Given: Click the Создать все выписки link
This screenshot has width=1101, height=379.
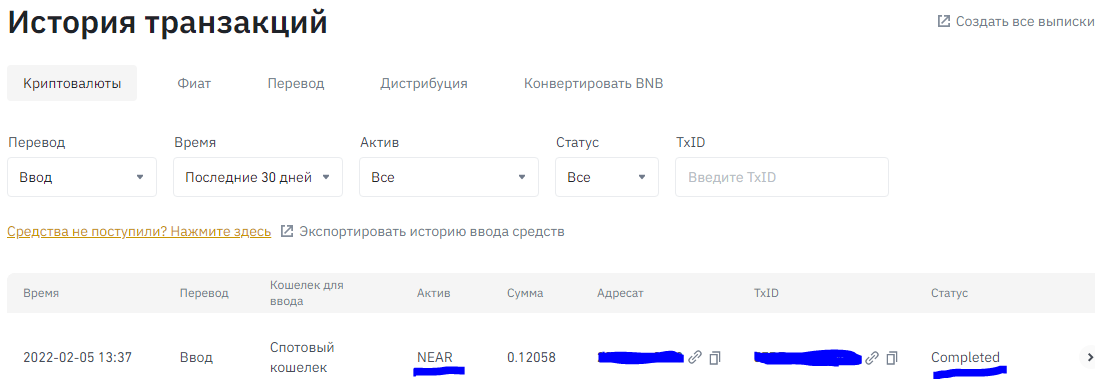Looking at the screenshot, I should (1025, 21).
